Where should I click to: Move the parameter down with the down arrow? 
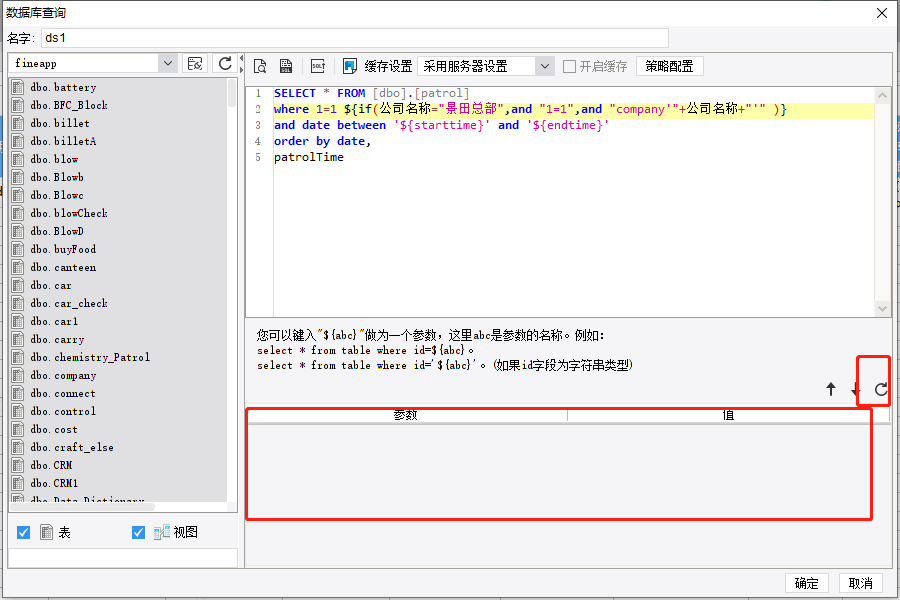855,389
